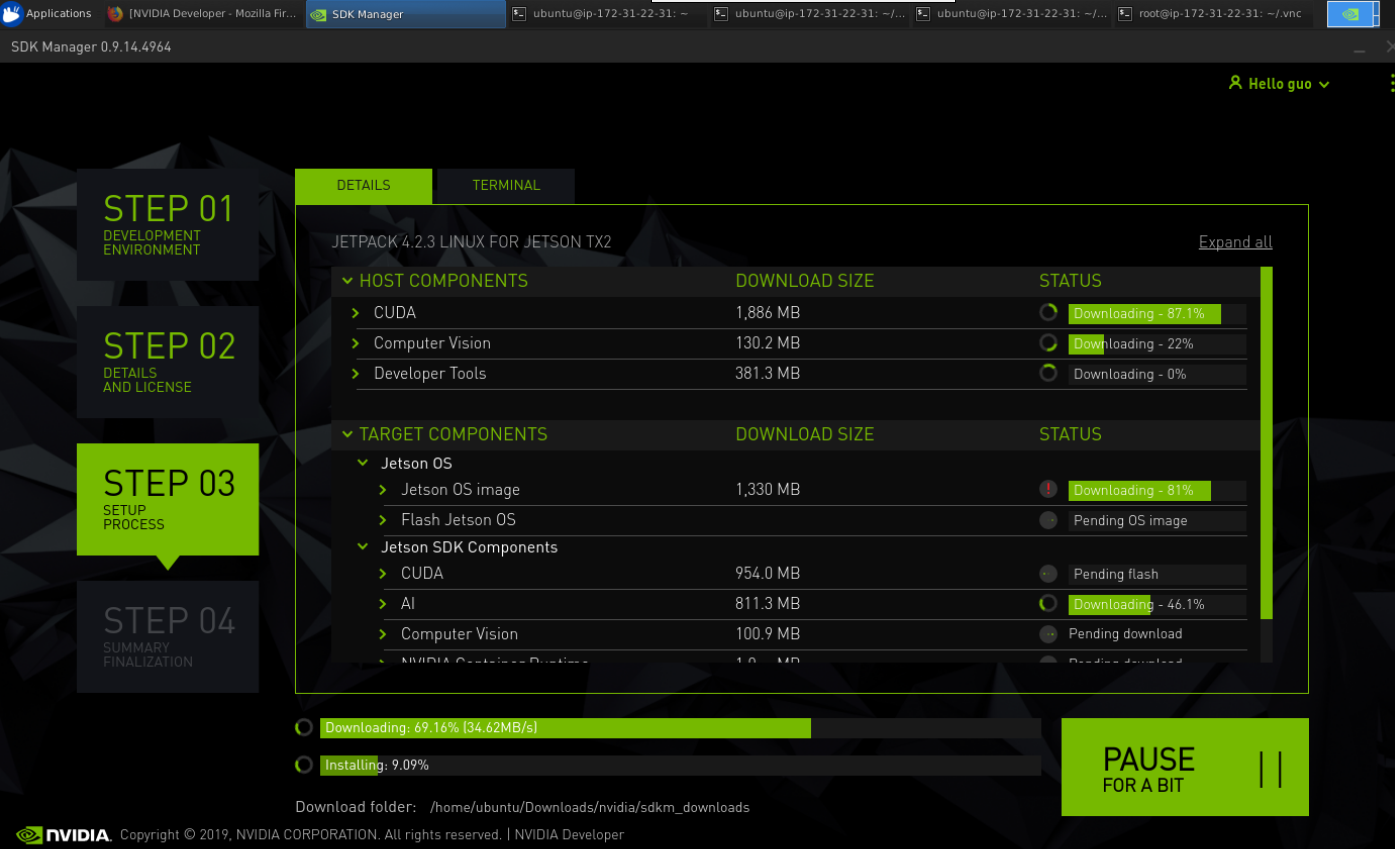The width and height of the screenshot is (1395, 849).
Task: Expand the Developer Tools row
Action: coord(356,373)
